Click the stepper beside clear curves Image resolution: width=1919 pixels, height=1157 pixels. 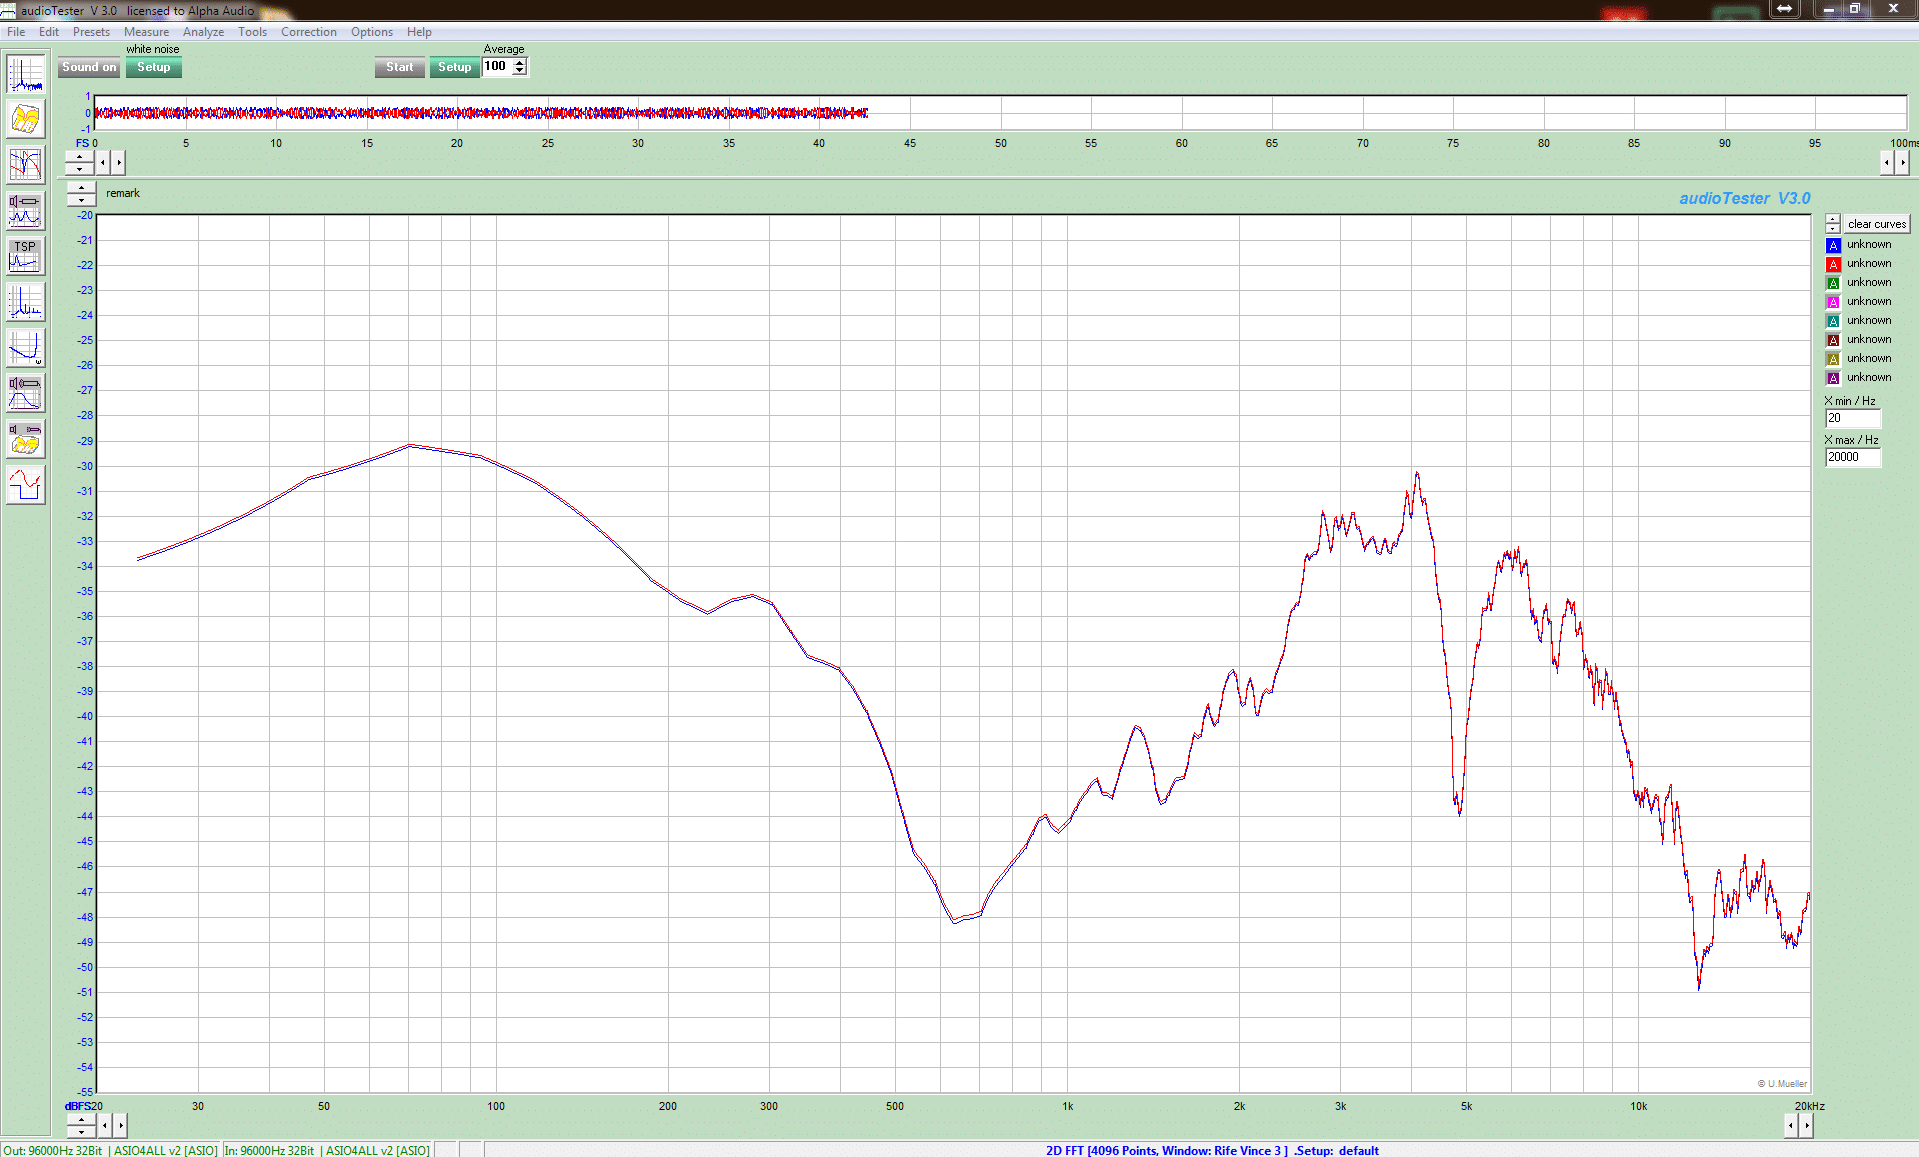coord(1833,224)
